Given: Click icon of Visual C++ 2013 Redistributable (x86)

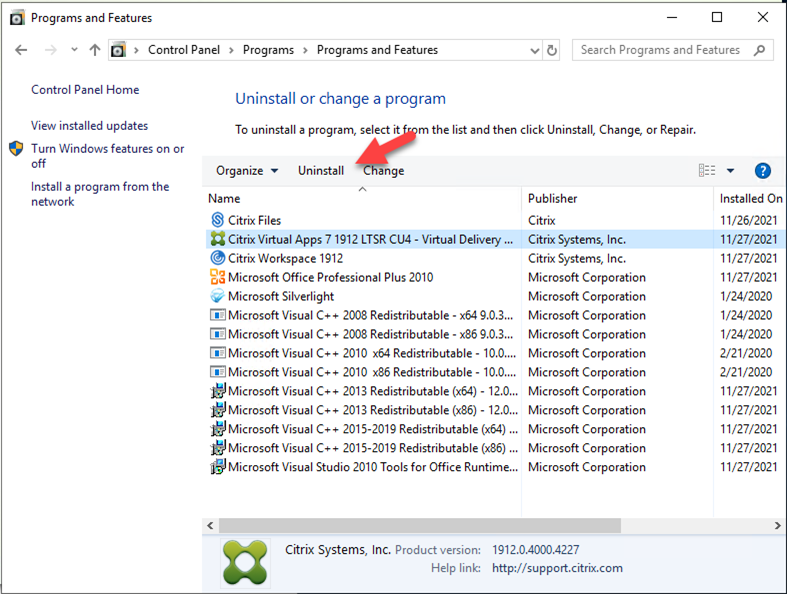Looking at the screenshot, I should 217,410.
